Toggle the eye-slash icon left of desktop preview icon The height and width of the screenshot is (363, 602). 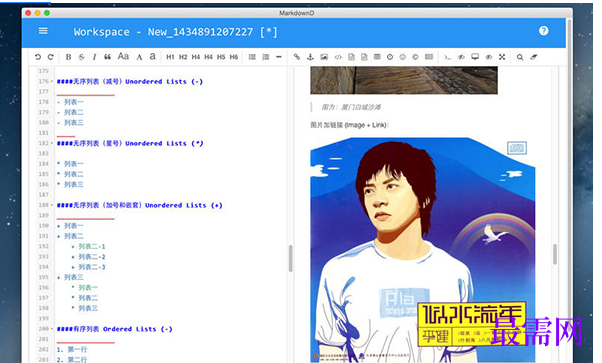pyautogui.click(x=461, y=57)
